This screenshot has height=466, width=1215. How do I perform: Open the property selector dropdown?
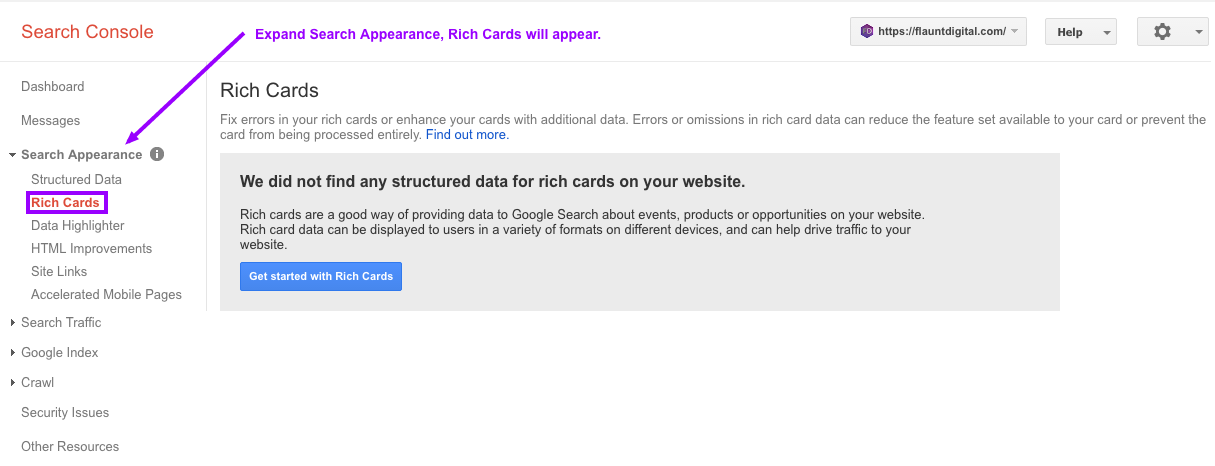pyautogui.click(x=939, y=32)
